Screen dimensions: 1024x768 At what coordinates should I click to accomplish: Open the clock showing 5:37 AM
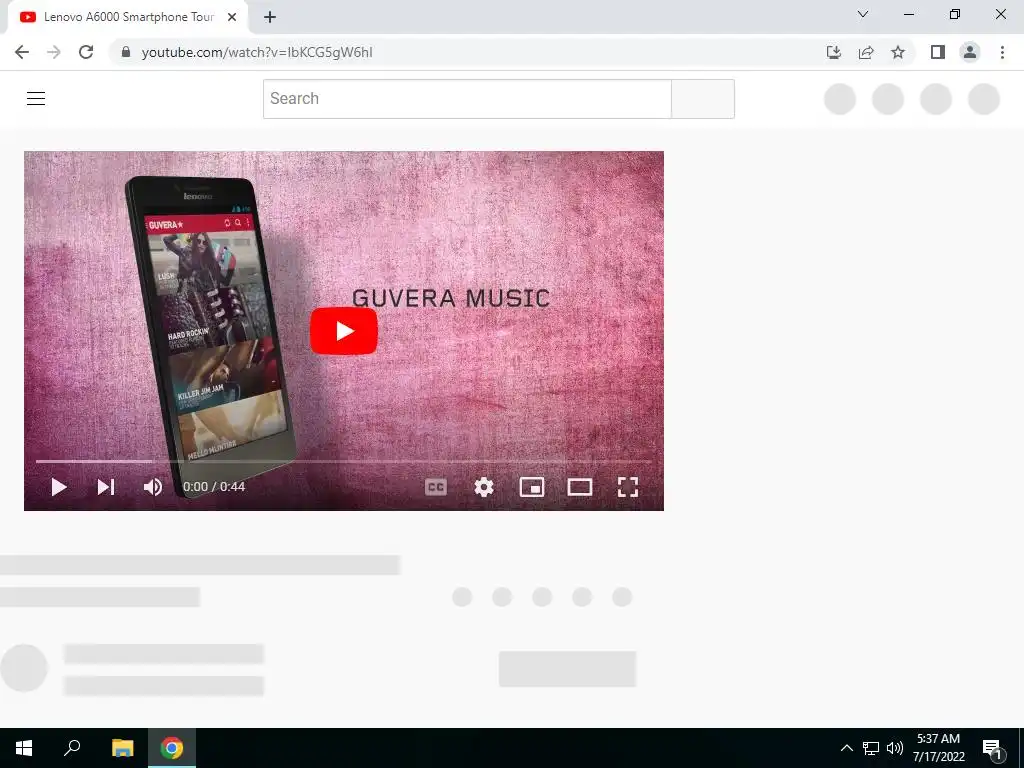(x=938, y=748)
